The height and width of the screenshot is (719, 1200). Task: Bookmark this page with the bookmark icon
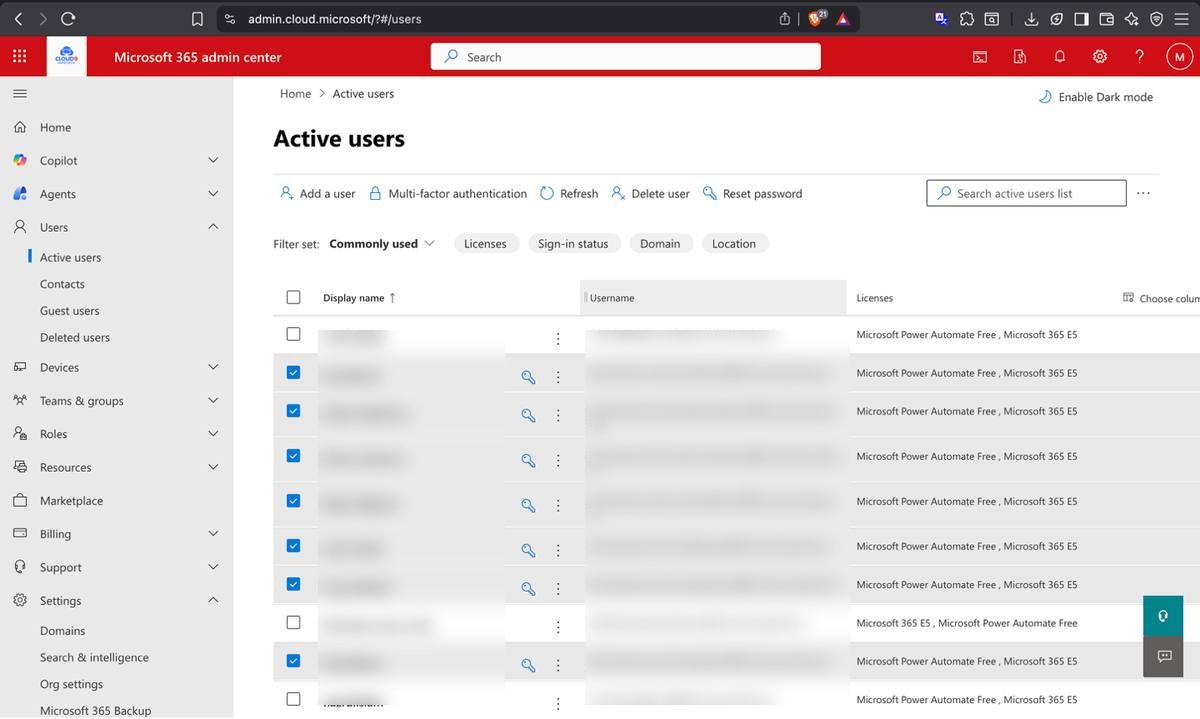pos(197,19)
